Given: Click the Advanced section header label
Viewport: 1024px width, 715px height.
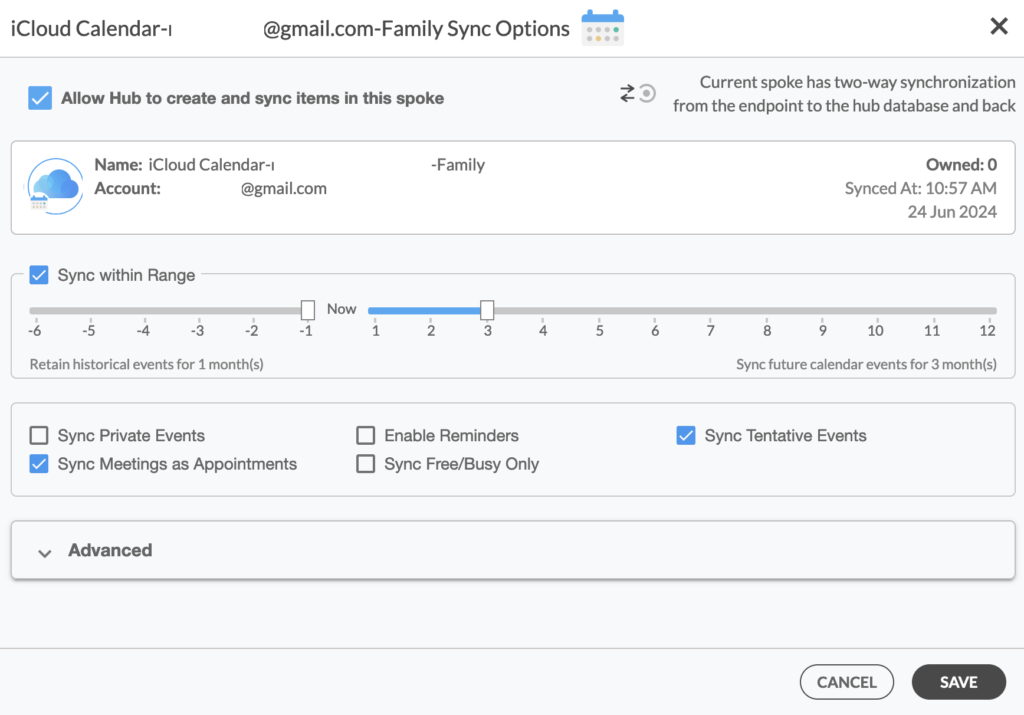Looking at the screenshot, I should click(x=110, y=550).
